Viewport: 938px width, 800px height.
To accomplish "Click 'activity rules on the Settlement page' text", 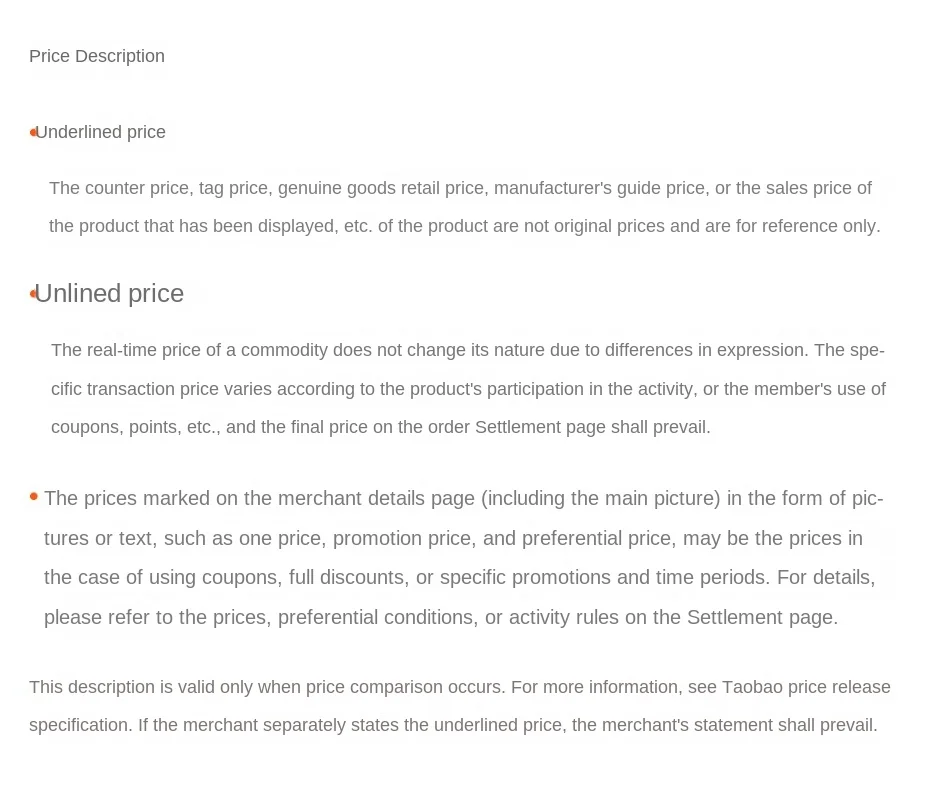I will click(x=673, y=618).
